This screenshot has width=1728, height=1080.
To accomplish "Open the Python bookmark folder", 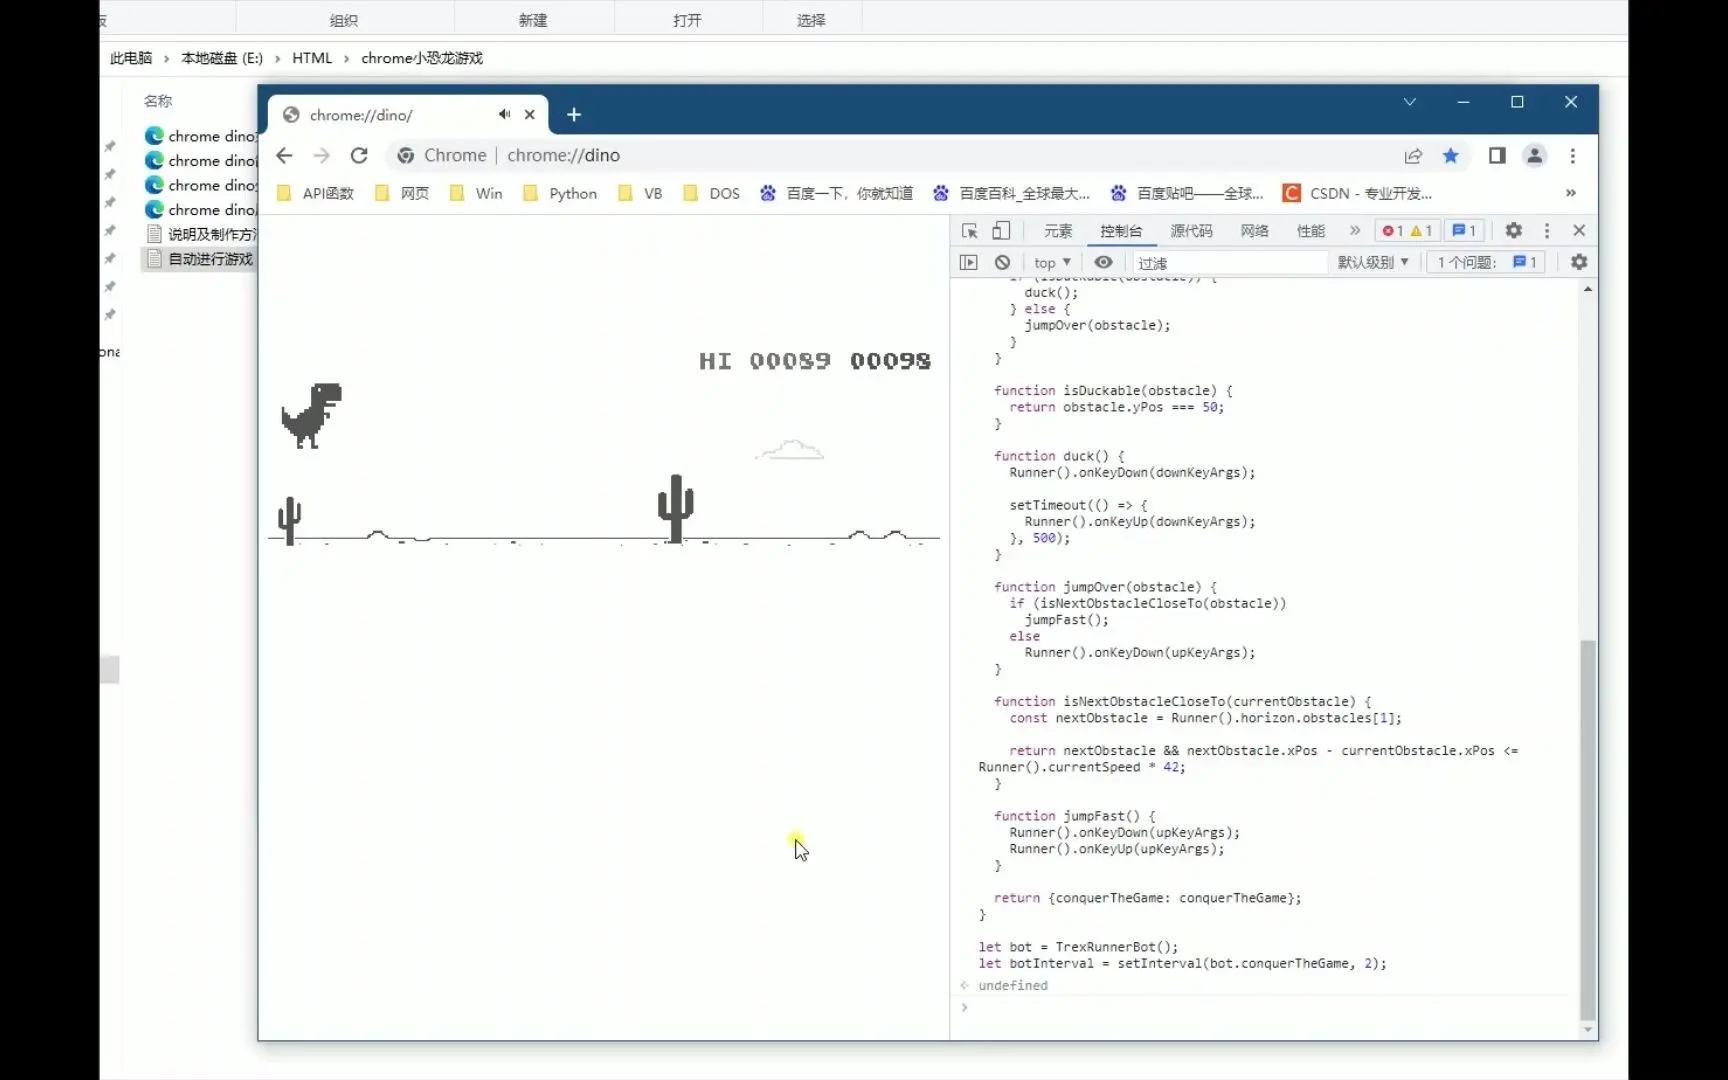I will 560,193.
